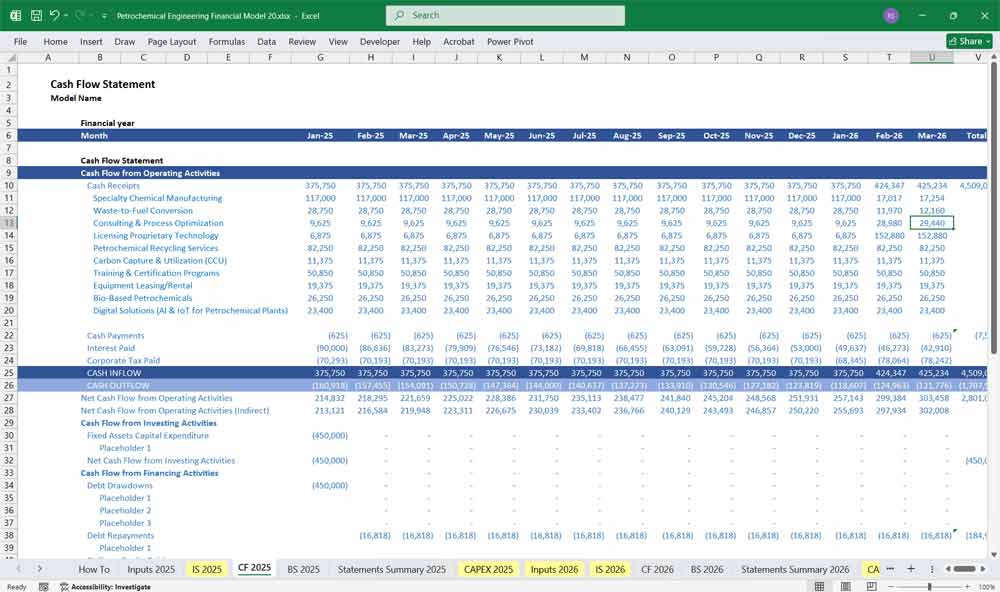Open the Customize Quick Access Toolbar dropdown

102,15
